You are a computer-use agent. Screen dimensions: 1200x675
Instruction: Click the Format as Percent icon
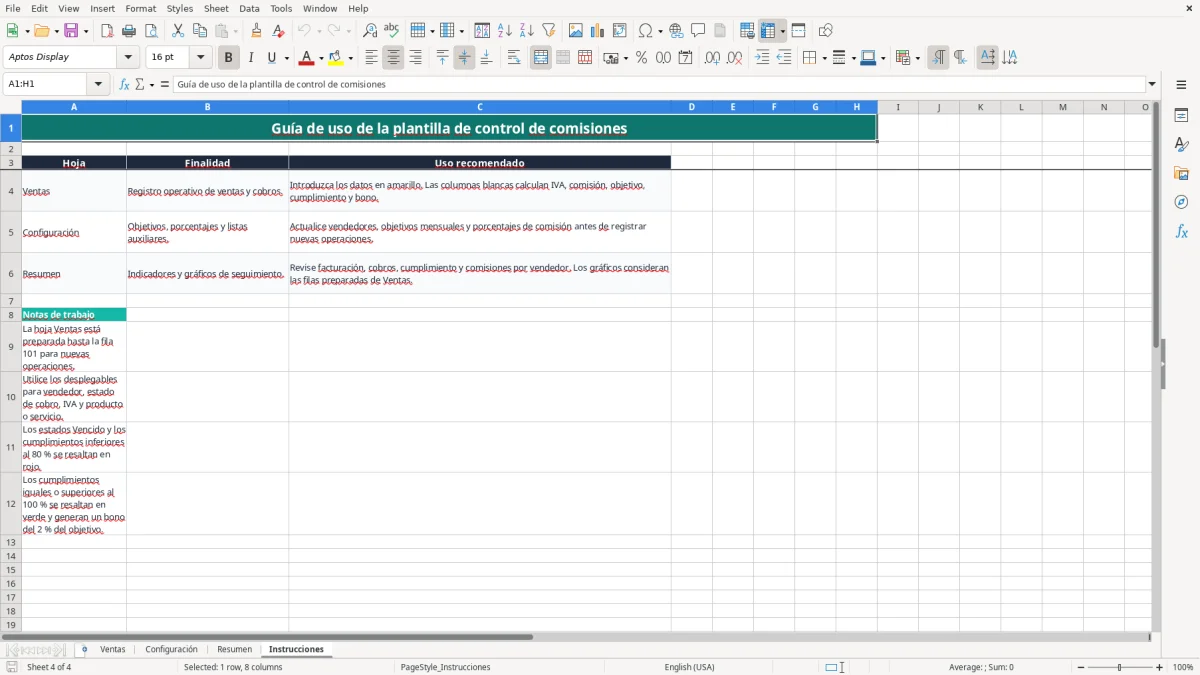642,58
